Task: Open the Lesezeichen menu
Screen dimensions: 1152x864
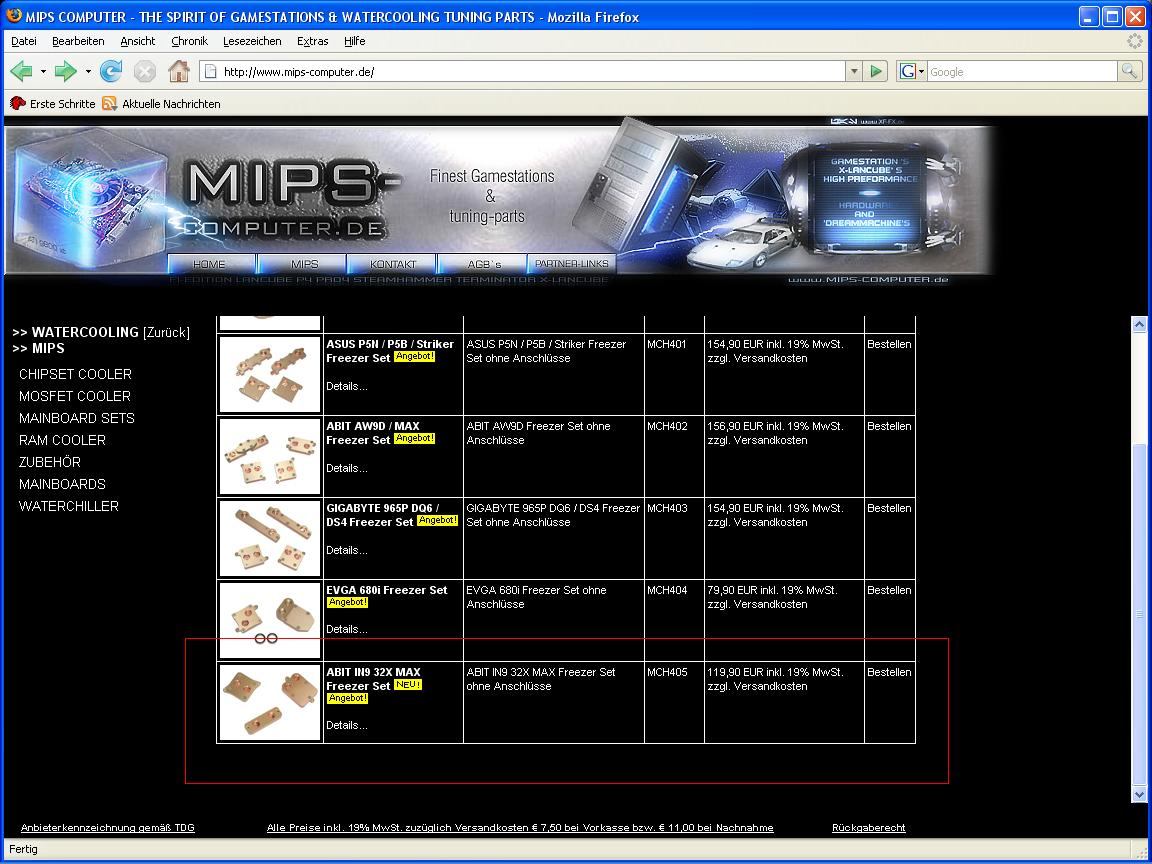Action: [x=252, y=41]
